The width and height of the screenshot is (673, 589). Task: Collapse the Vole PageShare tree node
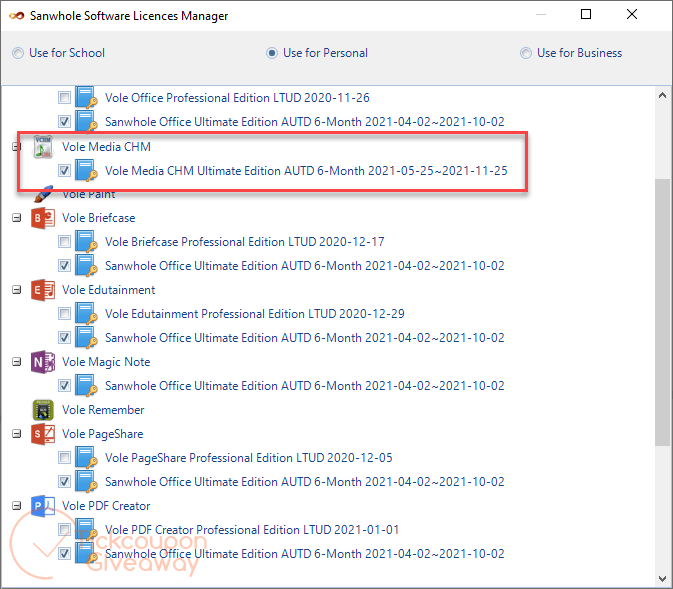[x=16, y=434]
